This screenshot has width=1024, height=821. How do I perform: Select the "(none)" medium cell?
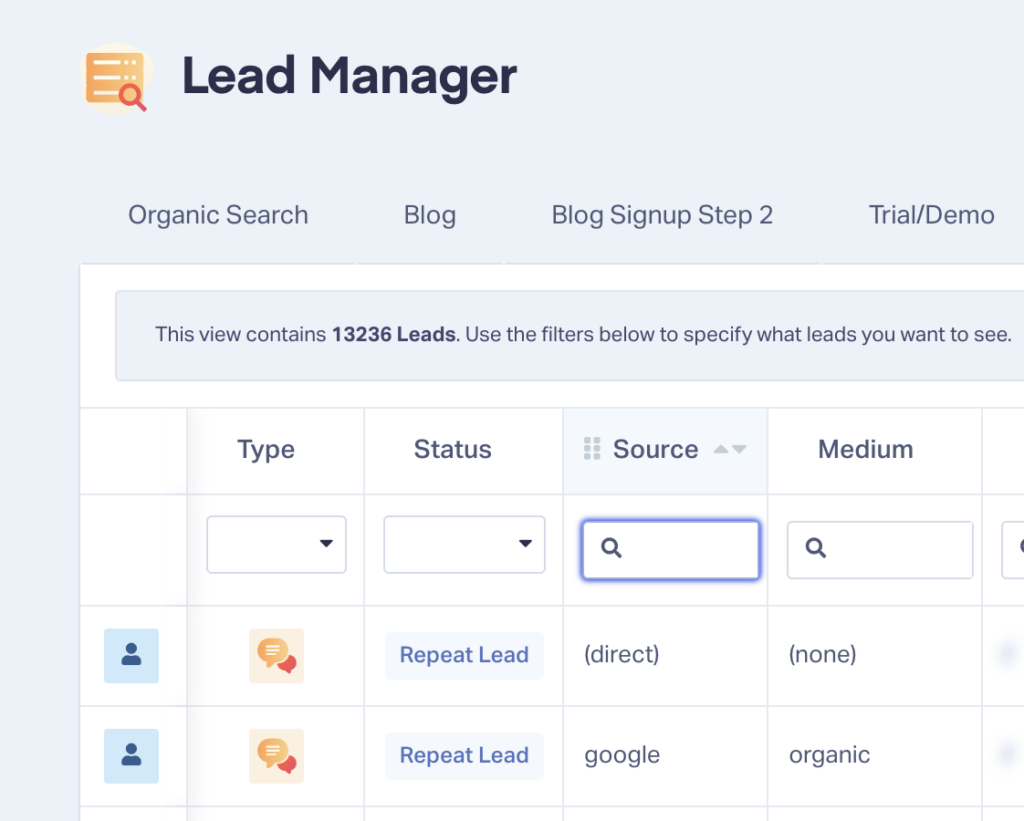(x=822, y=654)
